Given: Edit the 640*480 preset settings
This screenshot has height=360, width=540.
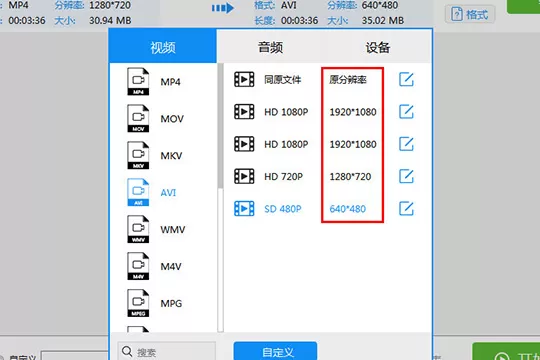Looking at the screenshot, I should point(406,209).
